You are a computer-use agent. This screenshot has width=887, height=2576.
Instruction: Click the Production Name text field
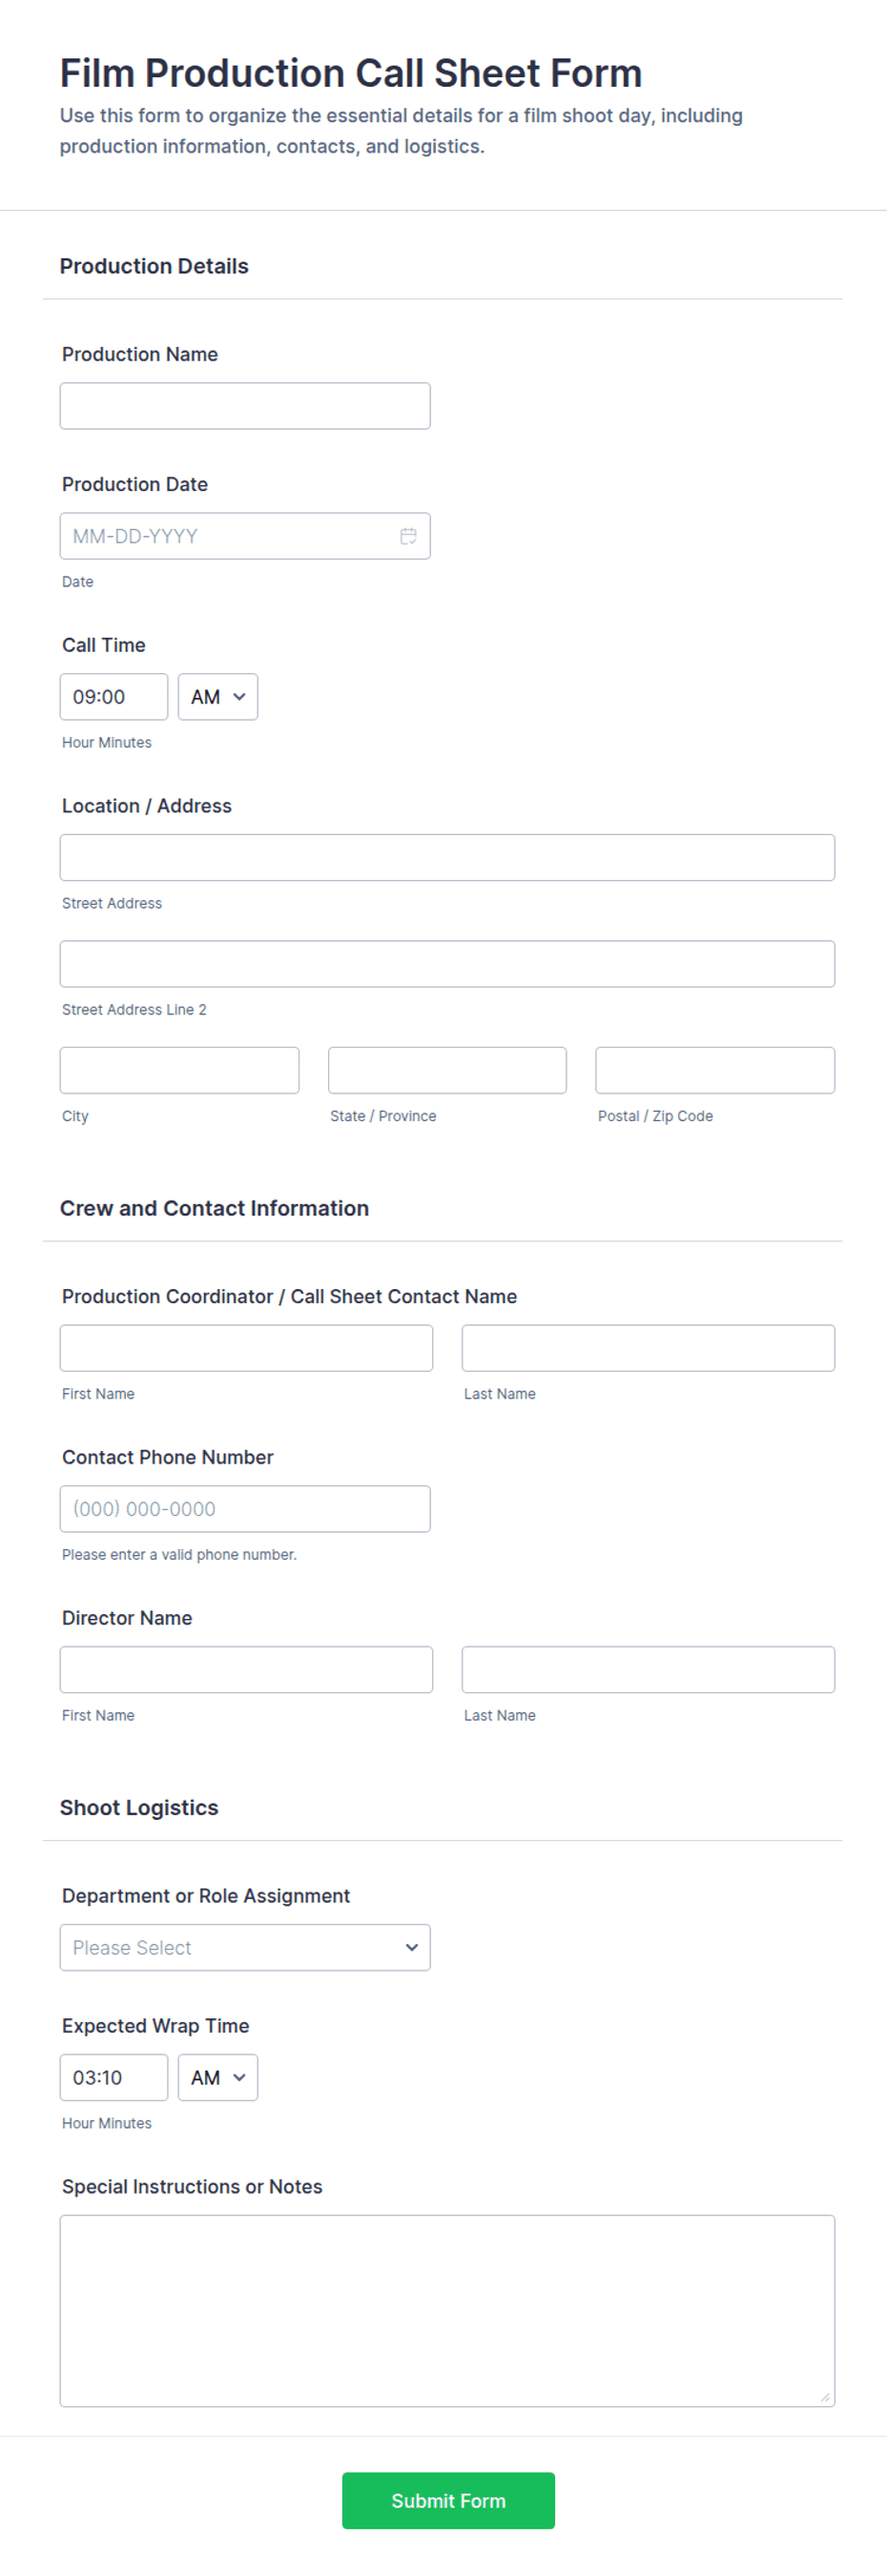coord(245,406)
